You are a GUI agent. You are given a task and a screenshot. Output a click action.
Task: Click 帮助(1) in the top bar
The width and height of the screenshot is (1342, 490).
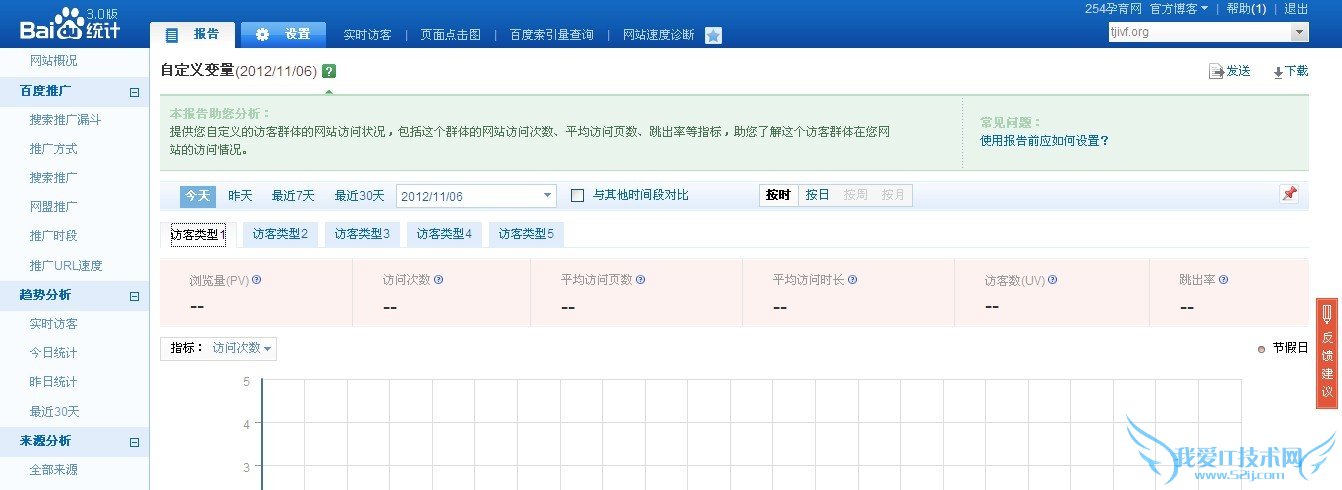tap(1246, 8)
